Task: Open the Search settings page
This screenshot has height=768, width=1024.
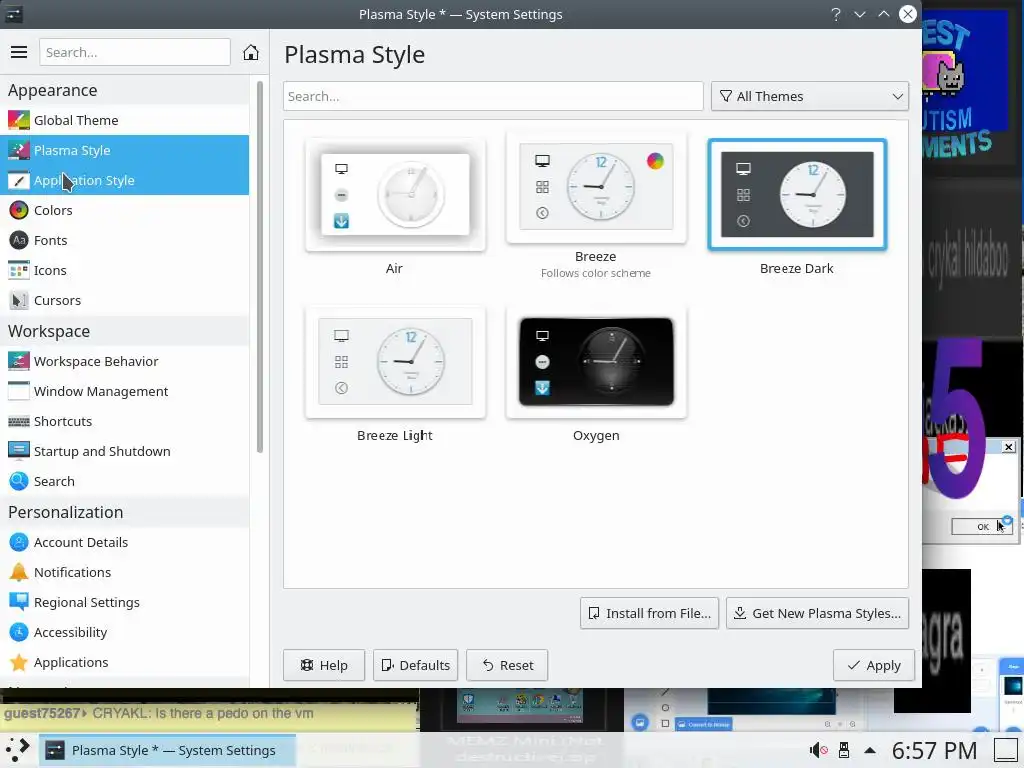Action: coord(124,481)
